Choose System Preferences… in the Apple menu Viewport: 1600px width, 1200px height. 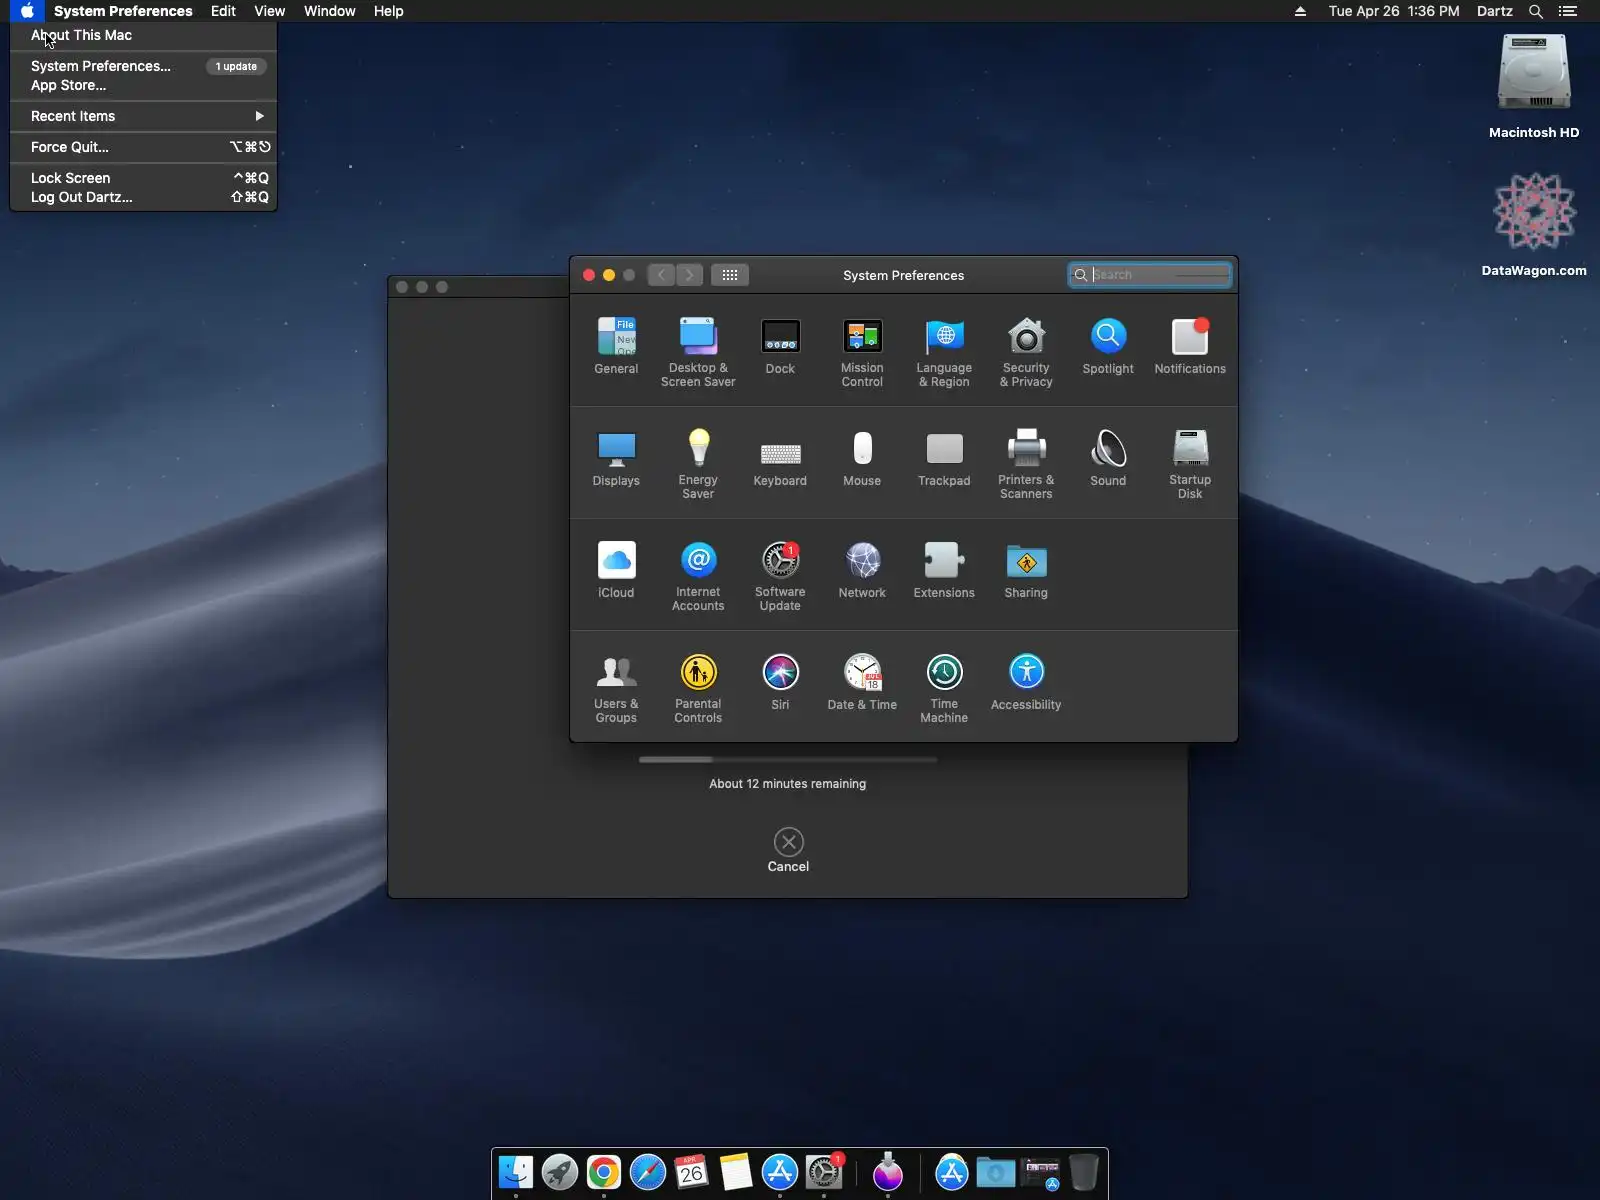point(143,66)
